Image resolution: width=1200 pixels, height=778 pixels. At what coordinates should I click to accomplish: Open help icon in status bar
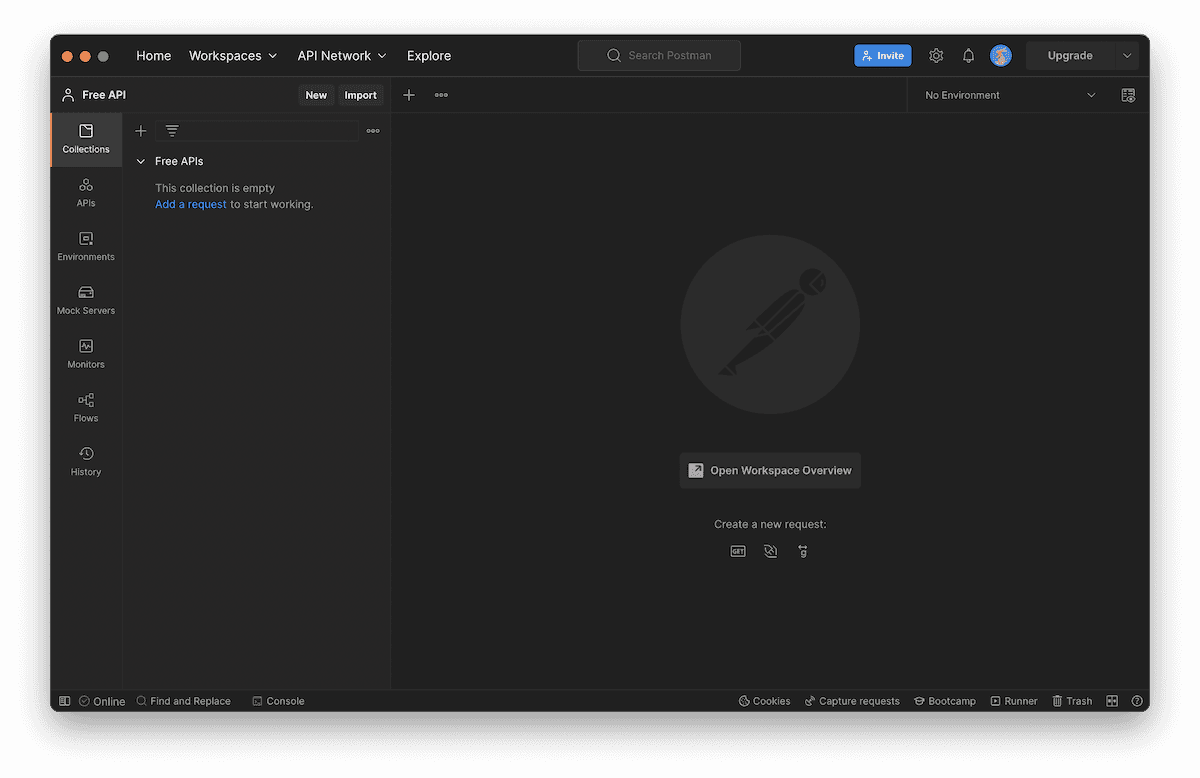click(1137, 701)
